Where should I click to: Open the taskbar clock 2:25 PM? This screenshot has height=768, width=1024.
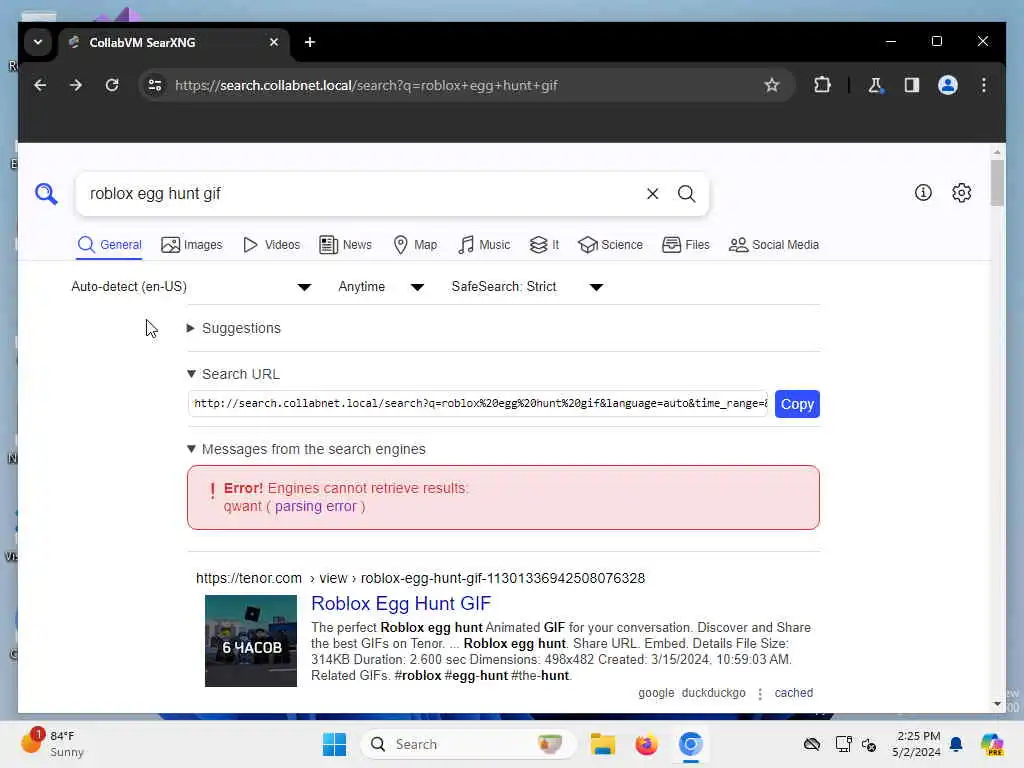917,744
